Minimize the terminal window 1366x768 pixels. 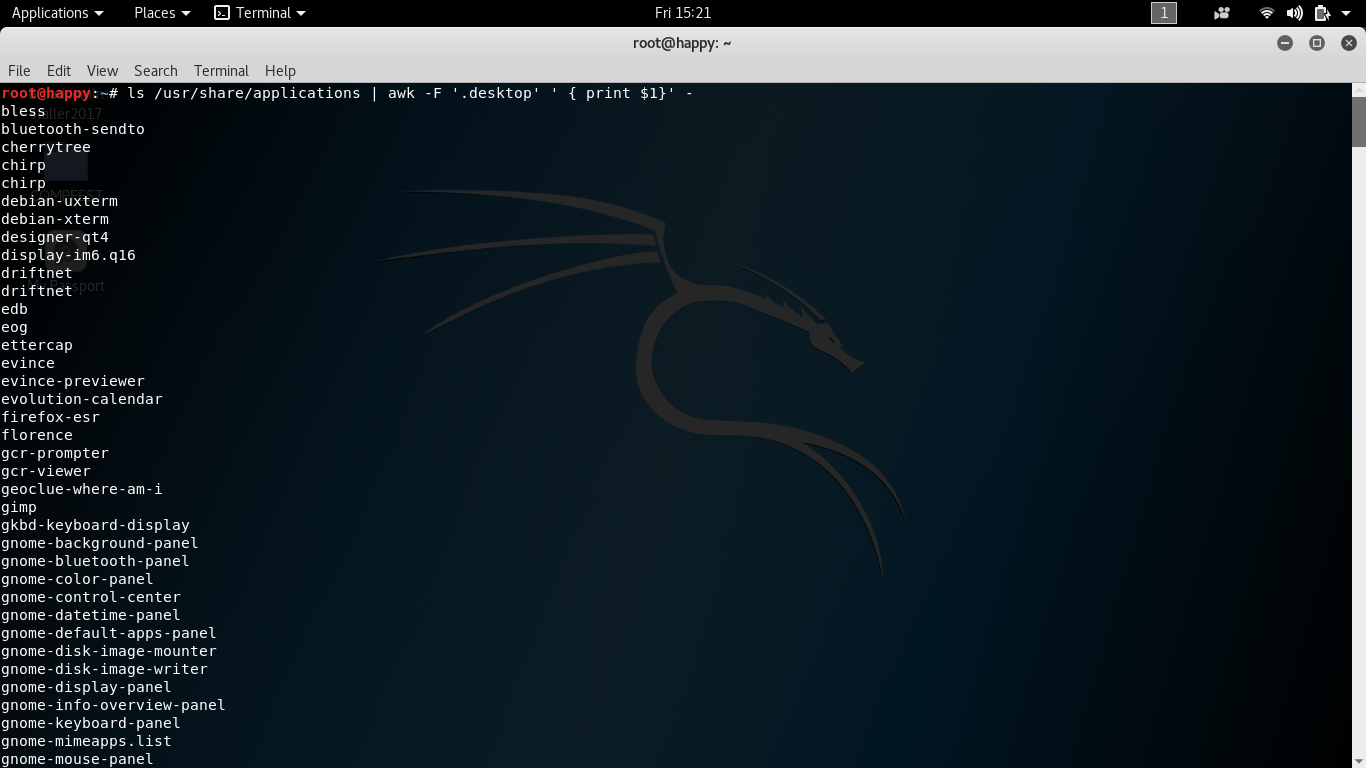tap(1285, 43)
